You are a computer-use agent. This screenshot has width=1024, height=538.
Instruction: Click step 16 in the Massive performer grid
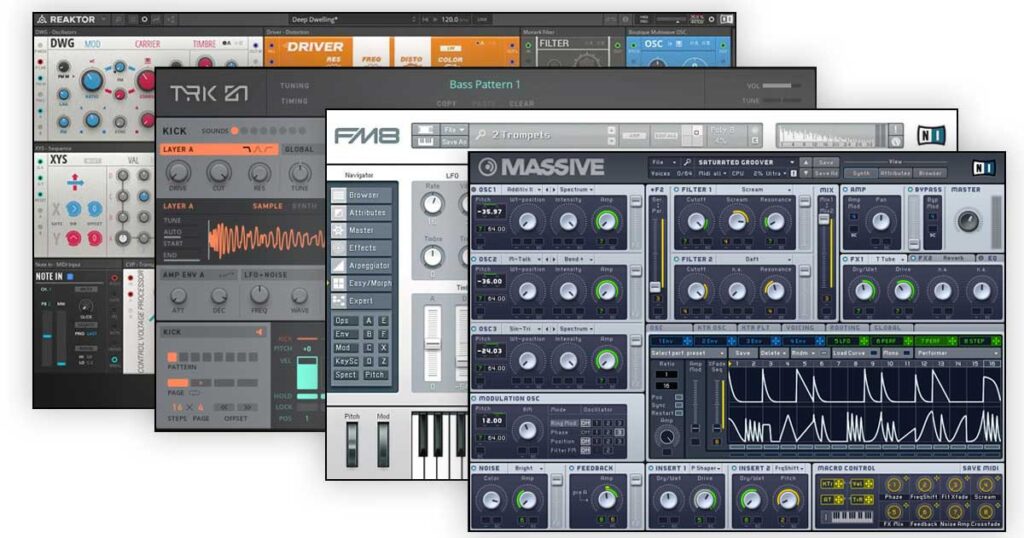point(993,364)
